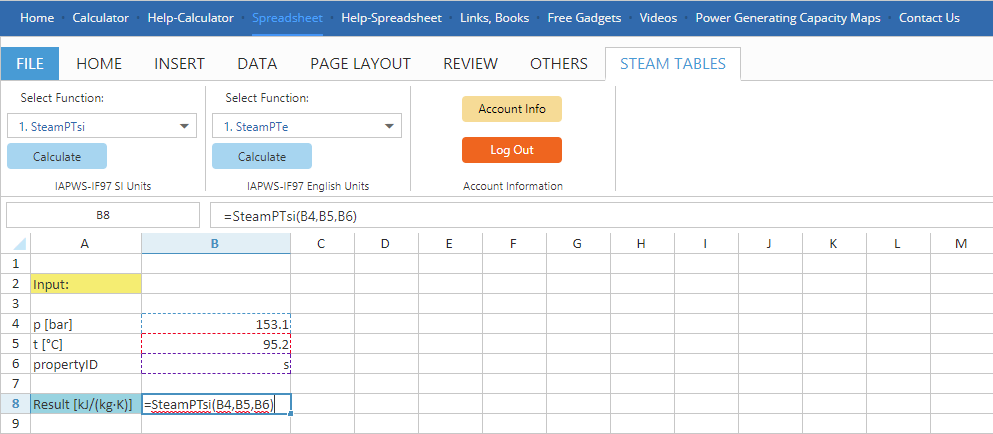The width and height of the screenshot is (993, 434).
Task: Click the formula bar input field
Action: (x=596, y=215)
